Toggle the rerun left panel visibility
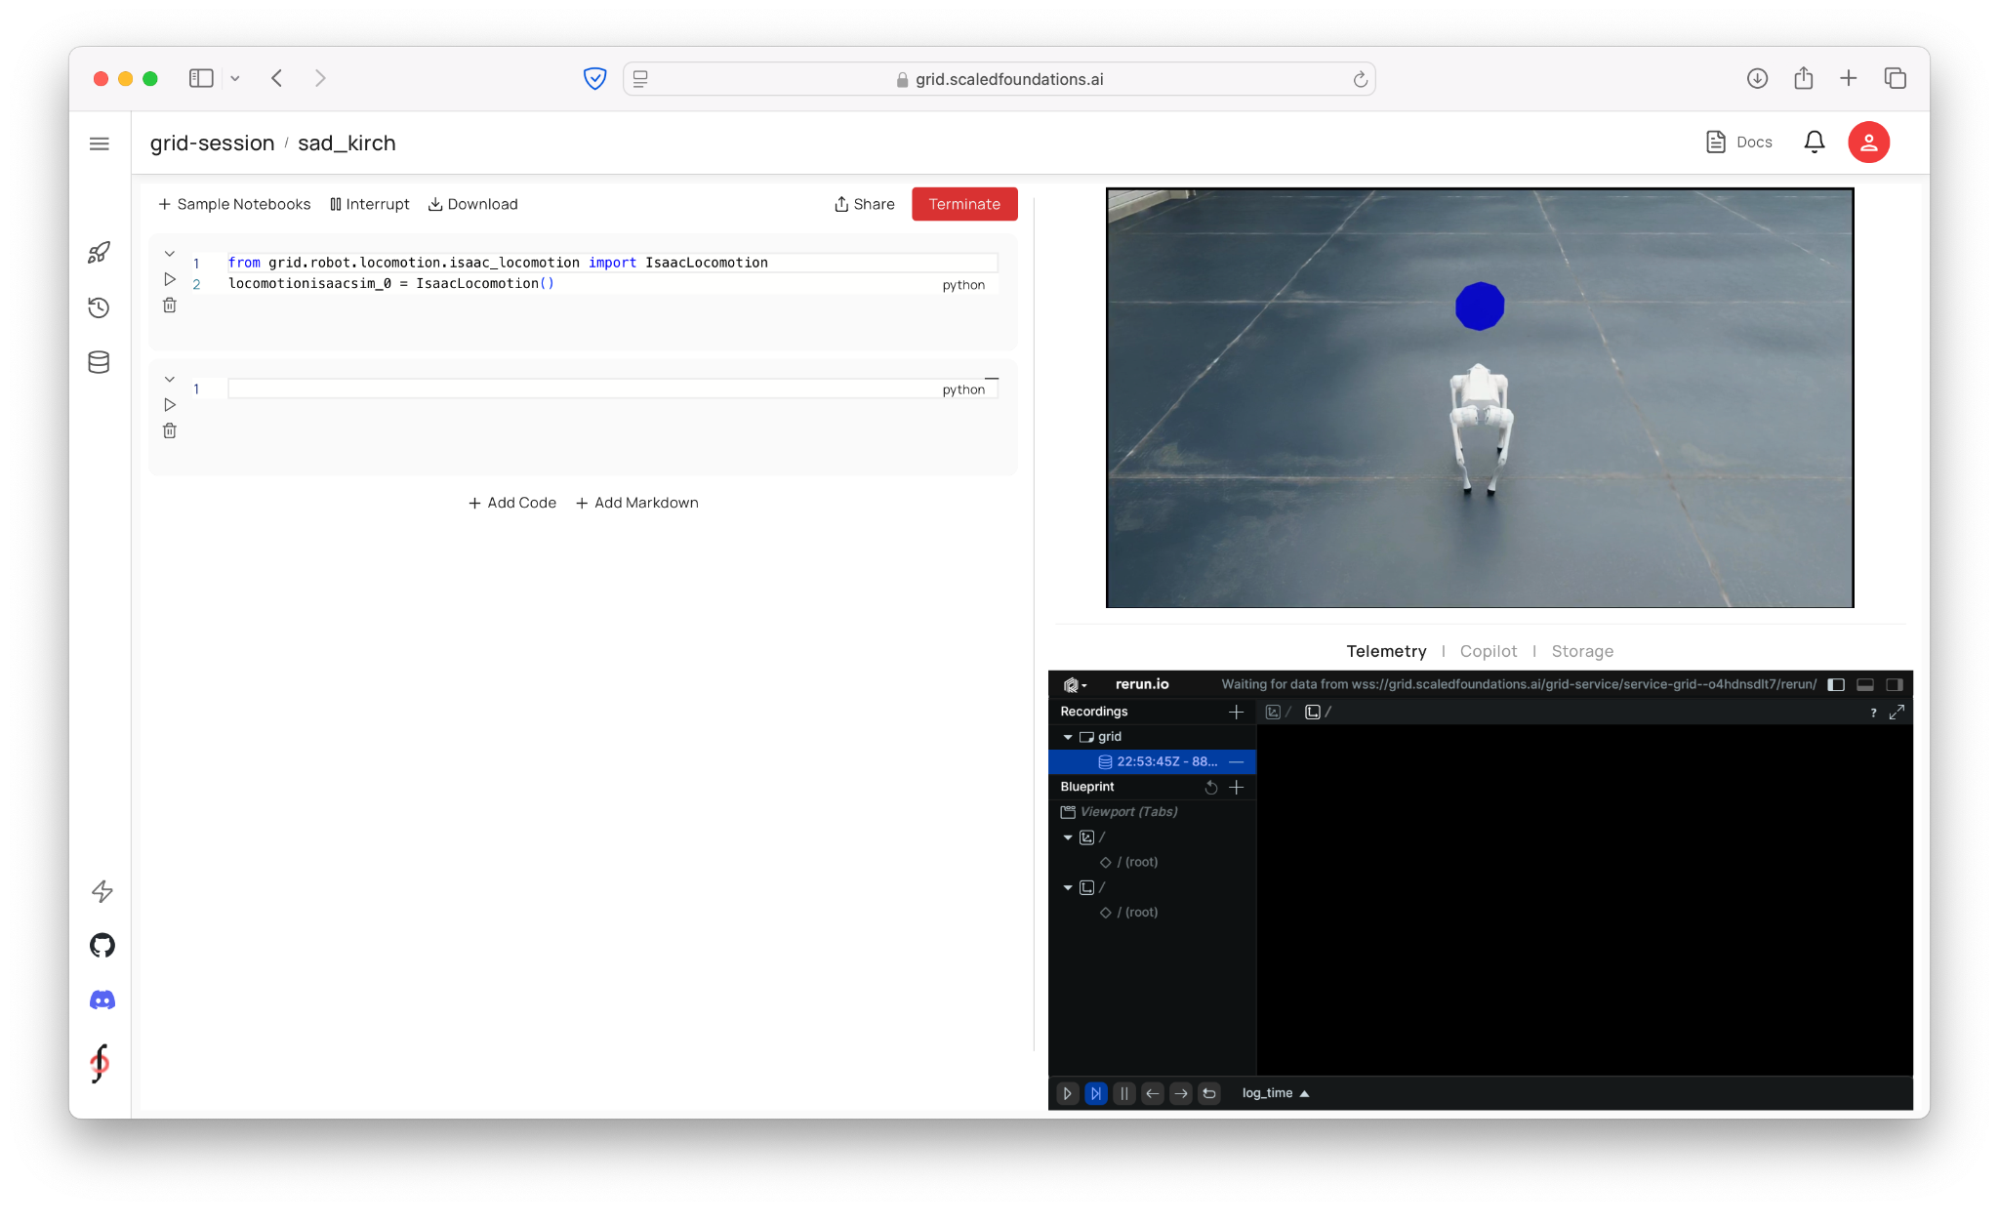Screen dimensions: 1999x1211 [1836, 684]
